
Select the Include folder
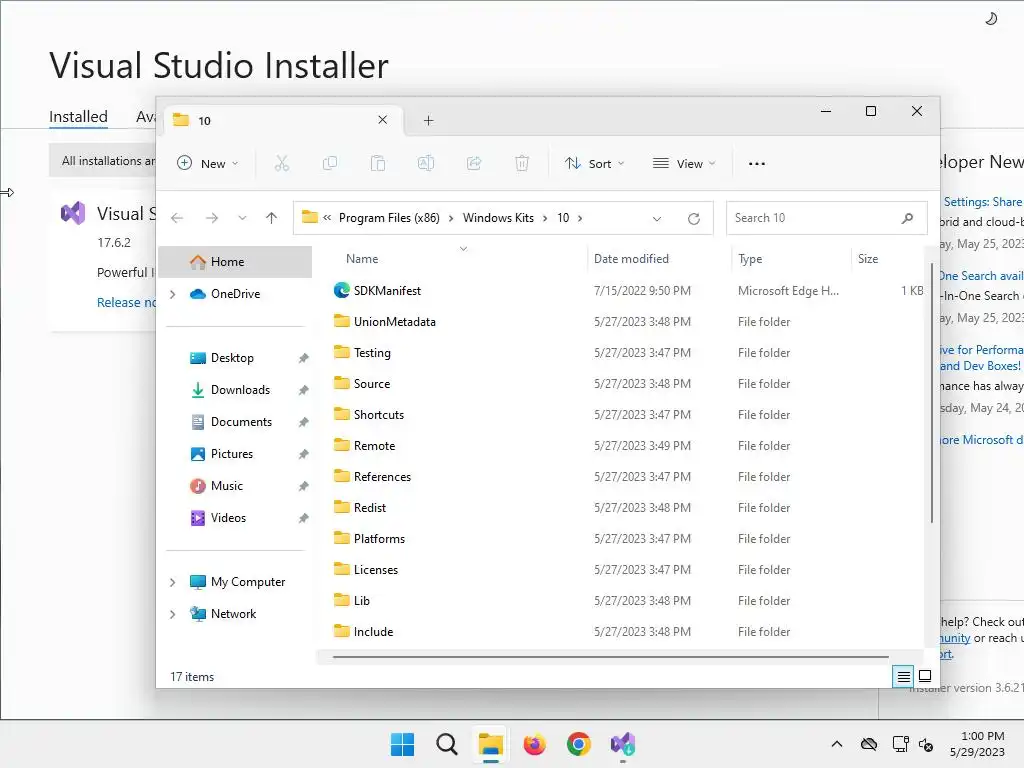coord(374,632)
